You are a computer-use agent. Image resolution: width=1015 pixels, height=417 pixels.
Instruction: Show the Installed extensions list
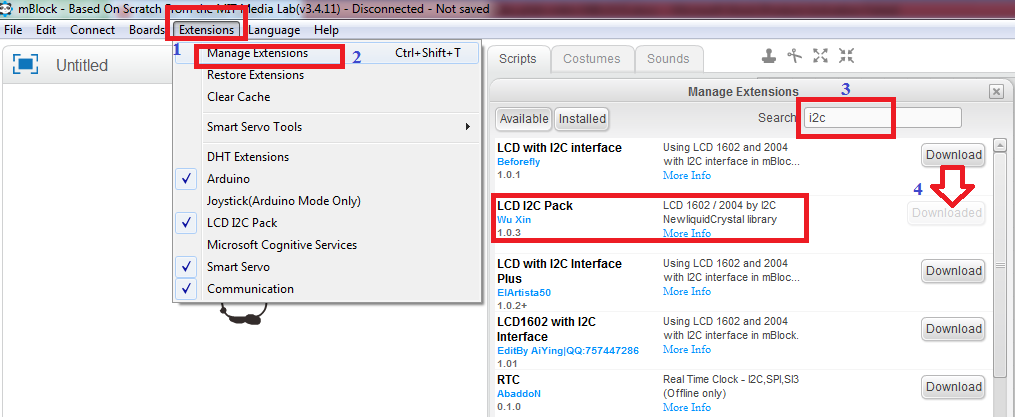582,118
